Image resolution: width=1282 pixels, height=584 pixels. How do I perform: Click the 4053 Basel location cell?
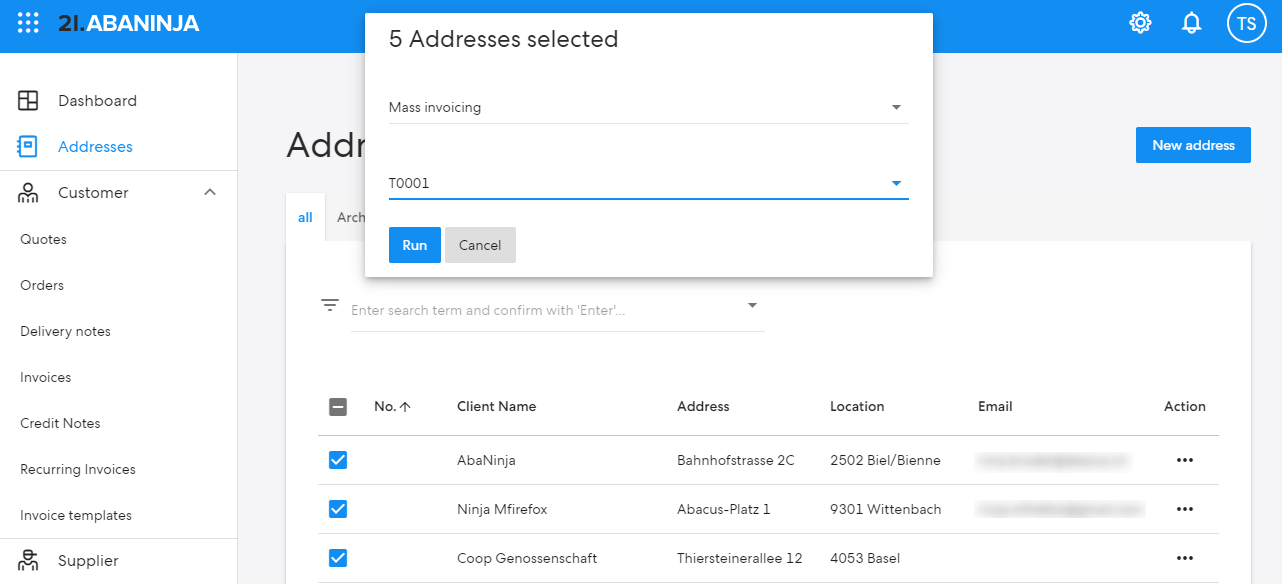click(865, 559)
